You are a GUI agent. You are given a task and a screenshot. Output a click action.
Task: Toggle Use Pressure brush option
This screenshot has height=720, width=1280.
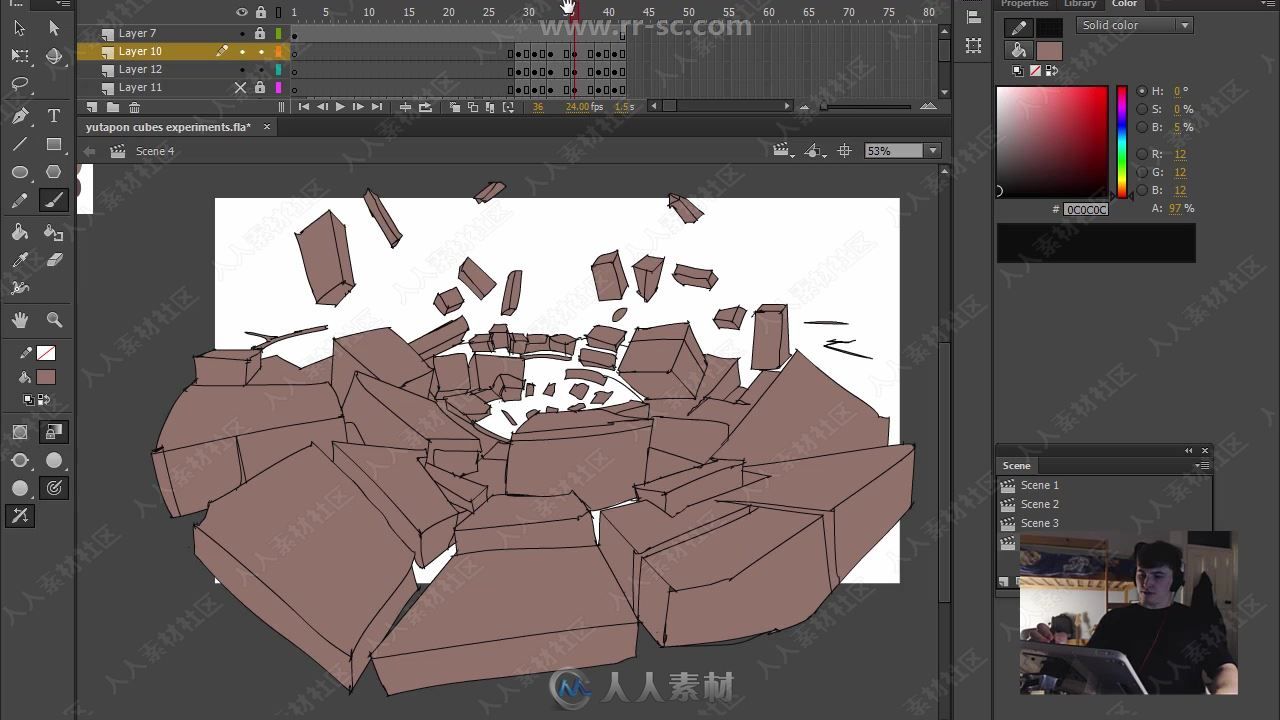[54, 488]
